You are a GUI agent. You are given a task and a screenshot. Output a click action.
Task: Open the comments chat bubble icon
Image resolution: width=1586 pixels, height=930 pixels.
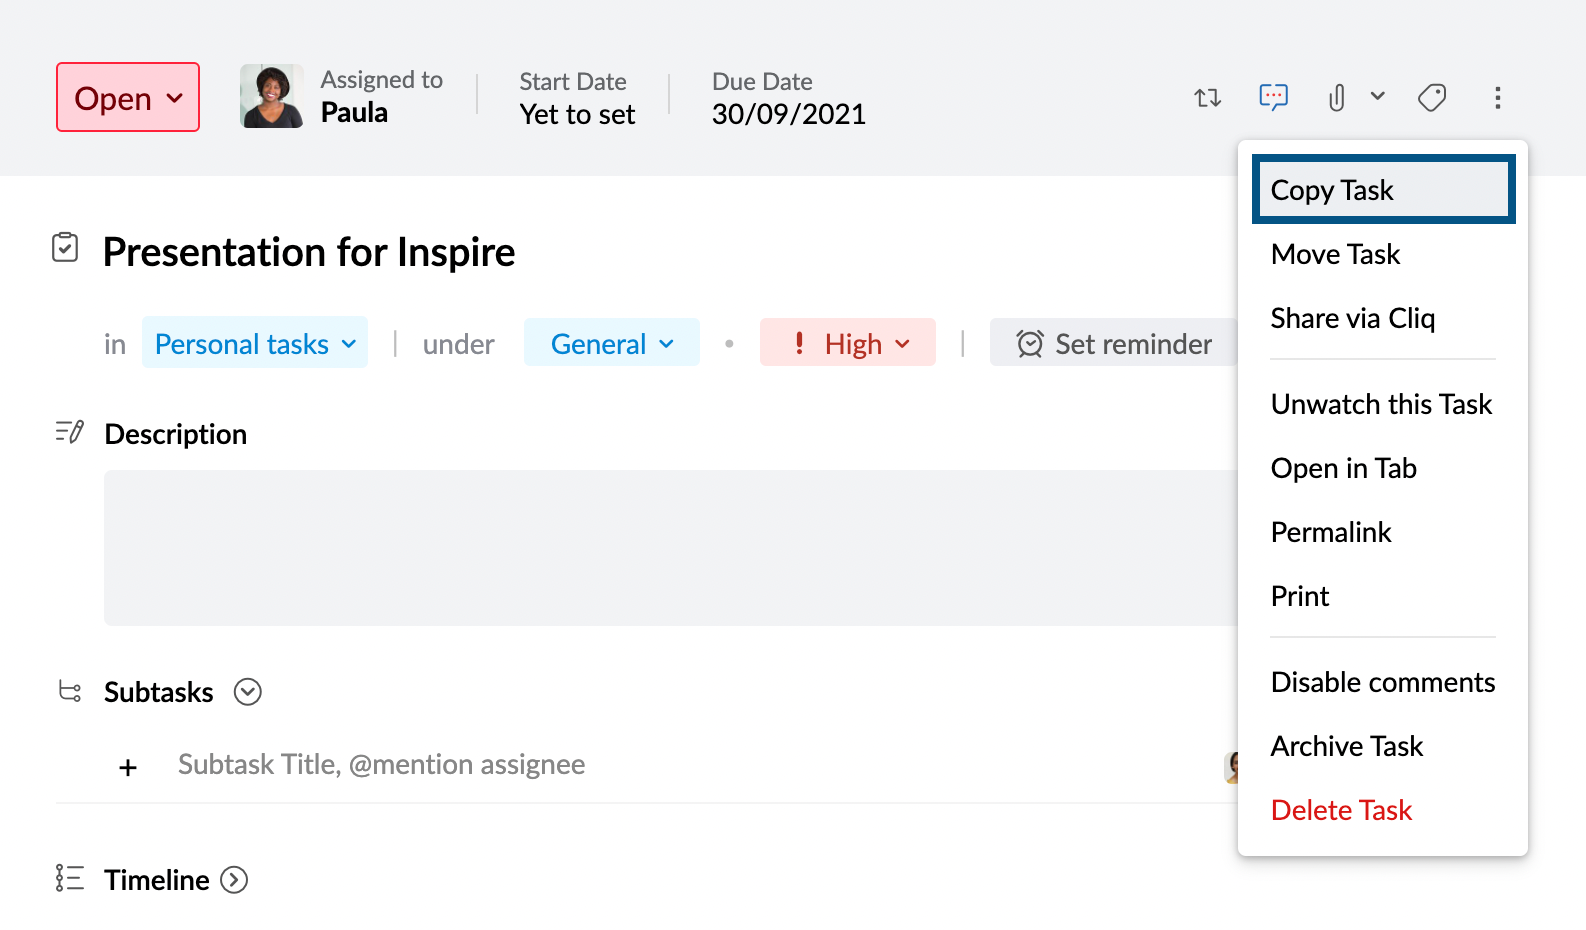pyautogui.click(x=1273, y=97)
